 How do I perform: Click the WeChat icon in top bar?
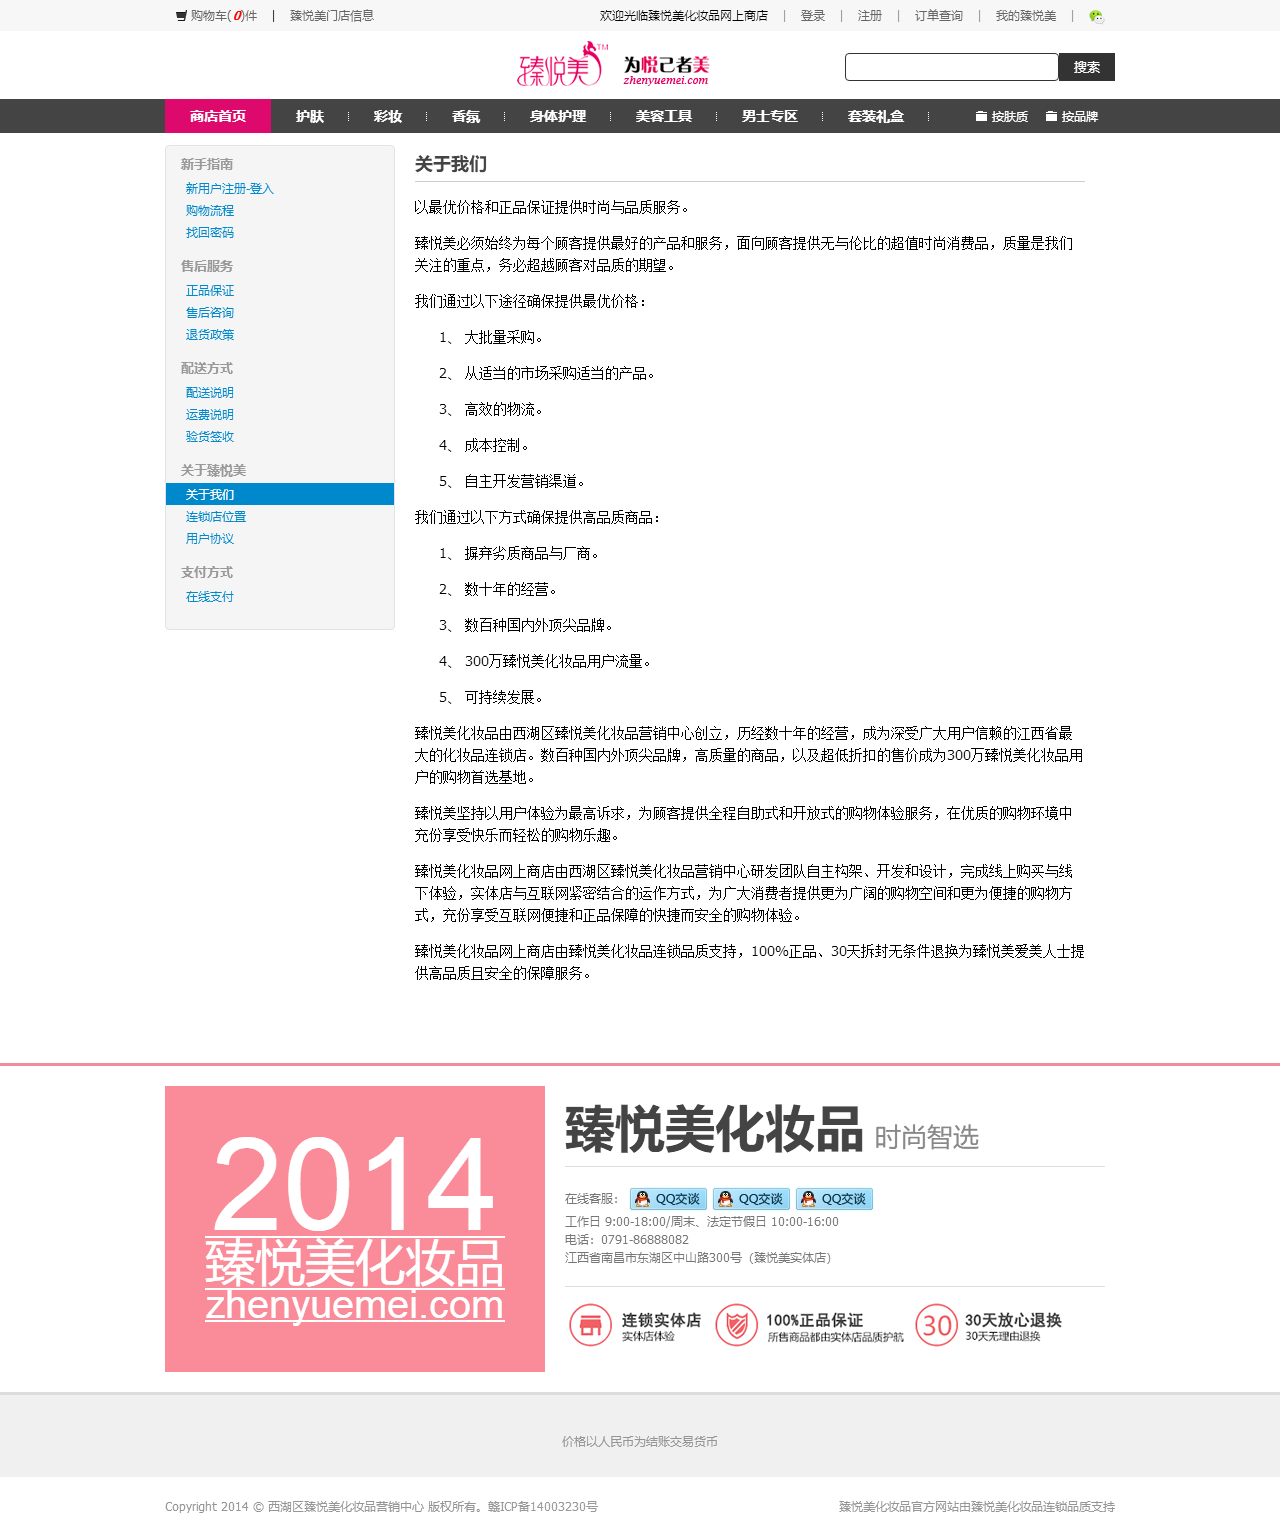click(1096, 16)
